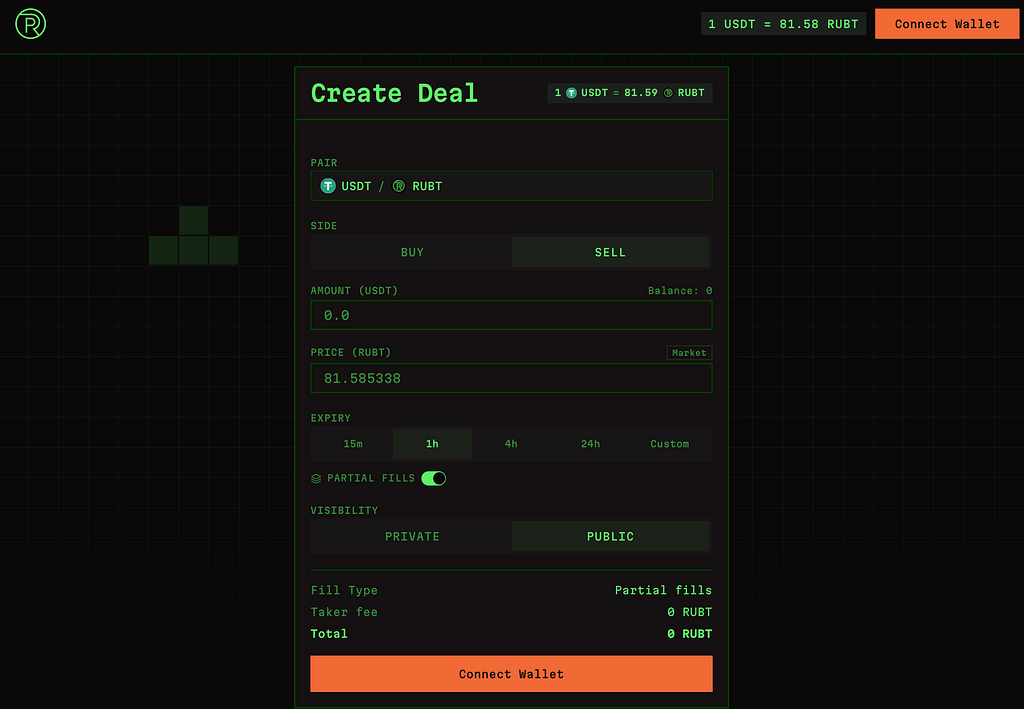1024x709 pixels.
Task: Click the large Connect Wallet button in the form
Action: [511, 674]
